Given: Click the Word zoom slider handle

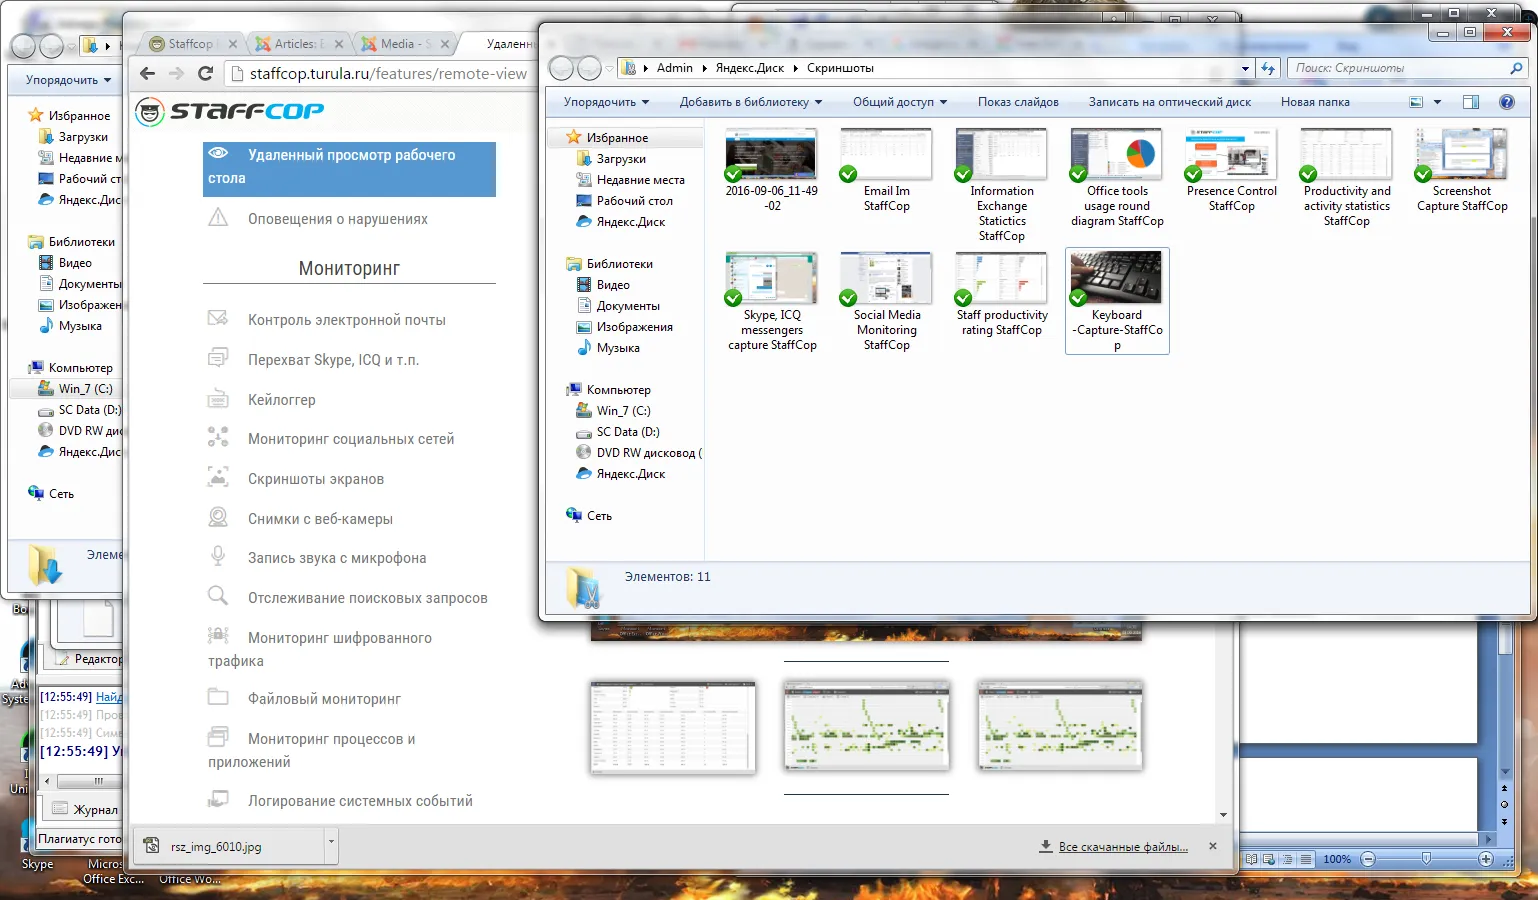Looking at the screenshot, I should (x=1426, y=859).
